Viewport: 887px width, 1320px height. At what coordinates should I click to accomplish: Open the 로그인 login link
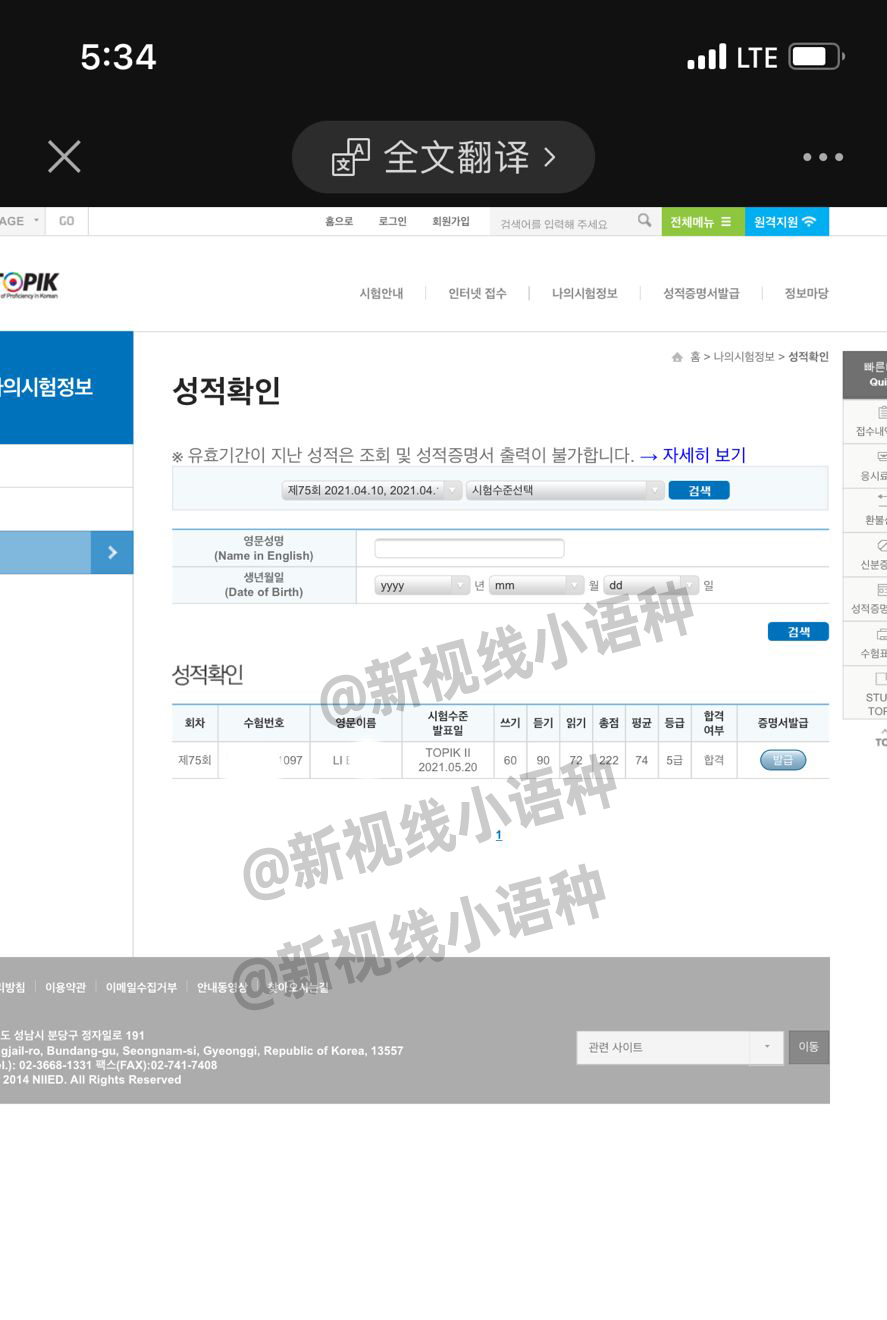click(x=392, y=221)
